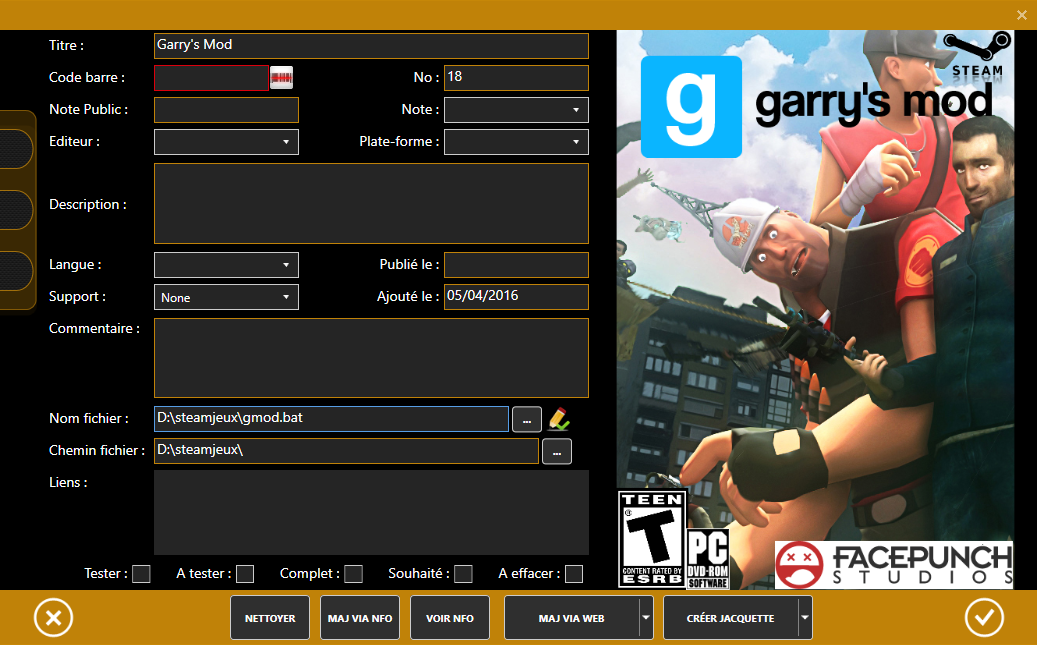Screen dimensions: 1037x645
Task: Click the CRÉER JACQUETTE button
Action: (730, 618)
